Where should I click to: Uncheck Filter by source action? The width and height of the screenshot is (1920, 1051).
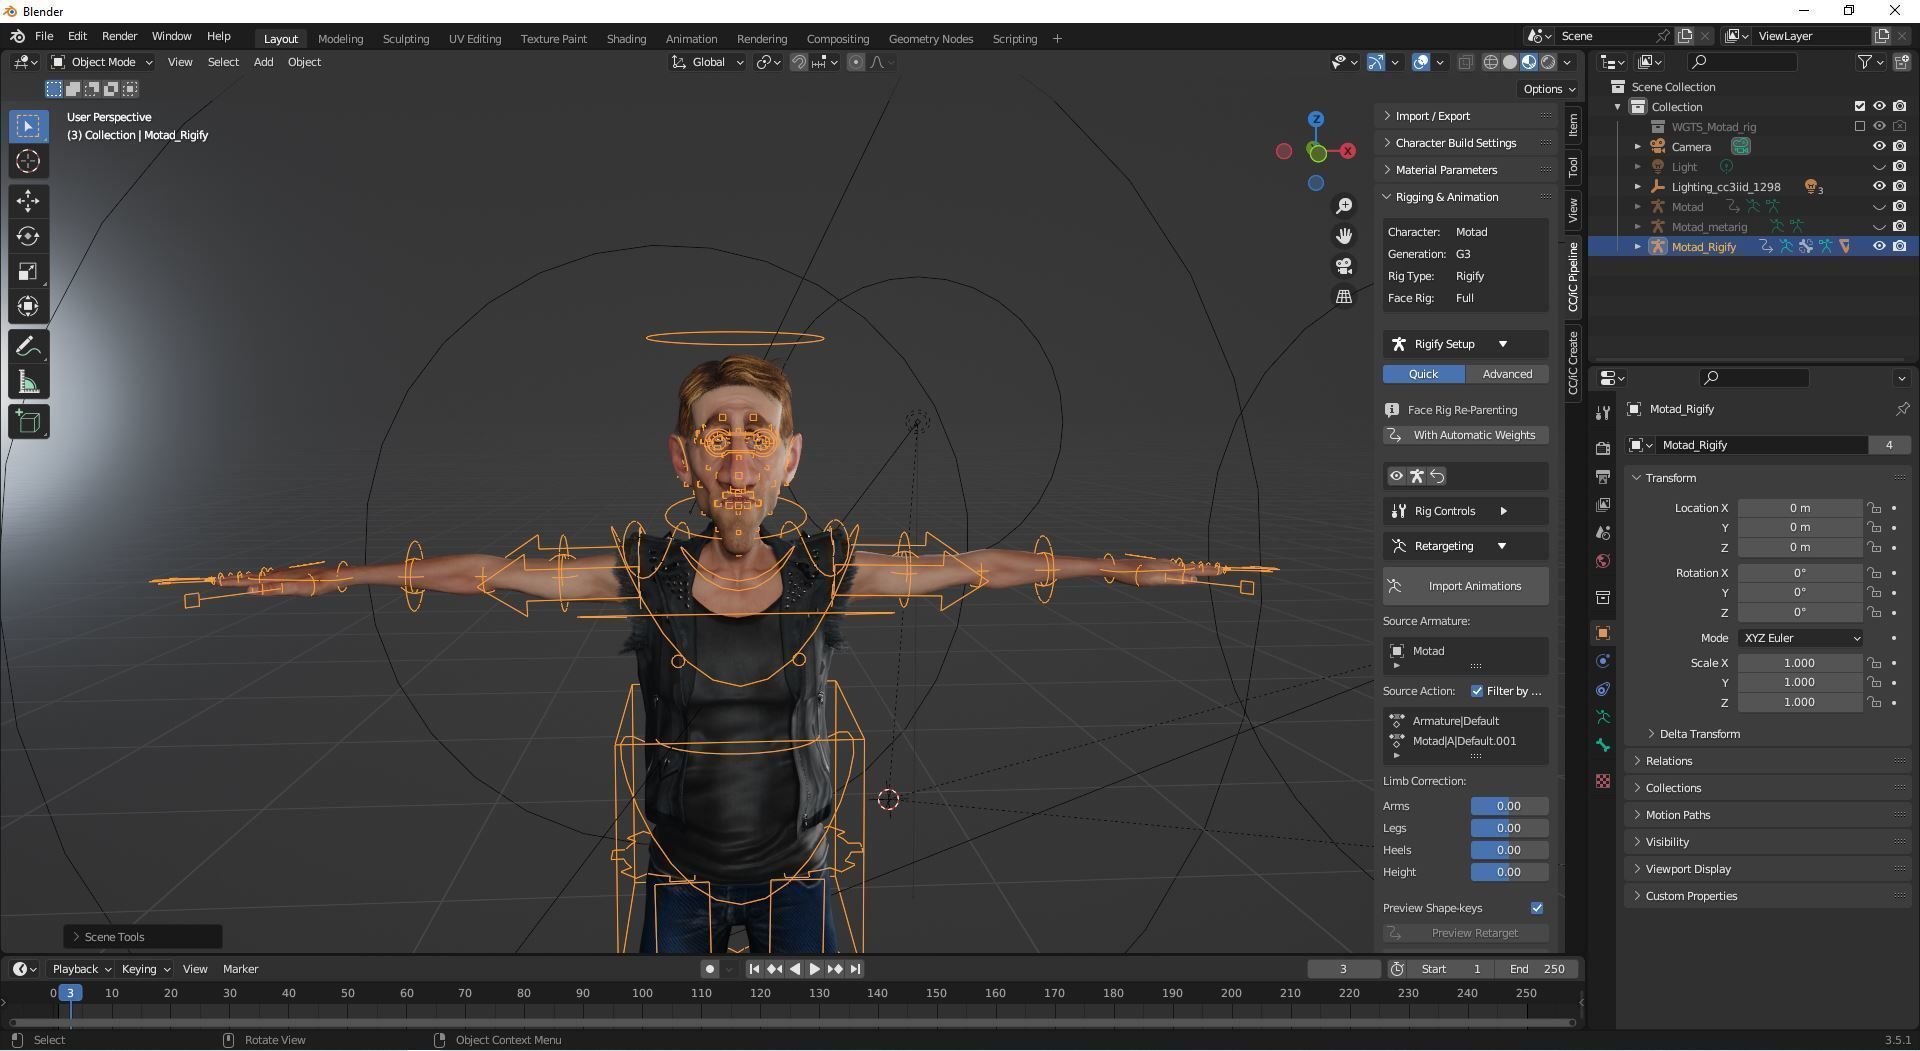point(1477,691)
